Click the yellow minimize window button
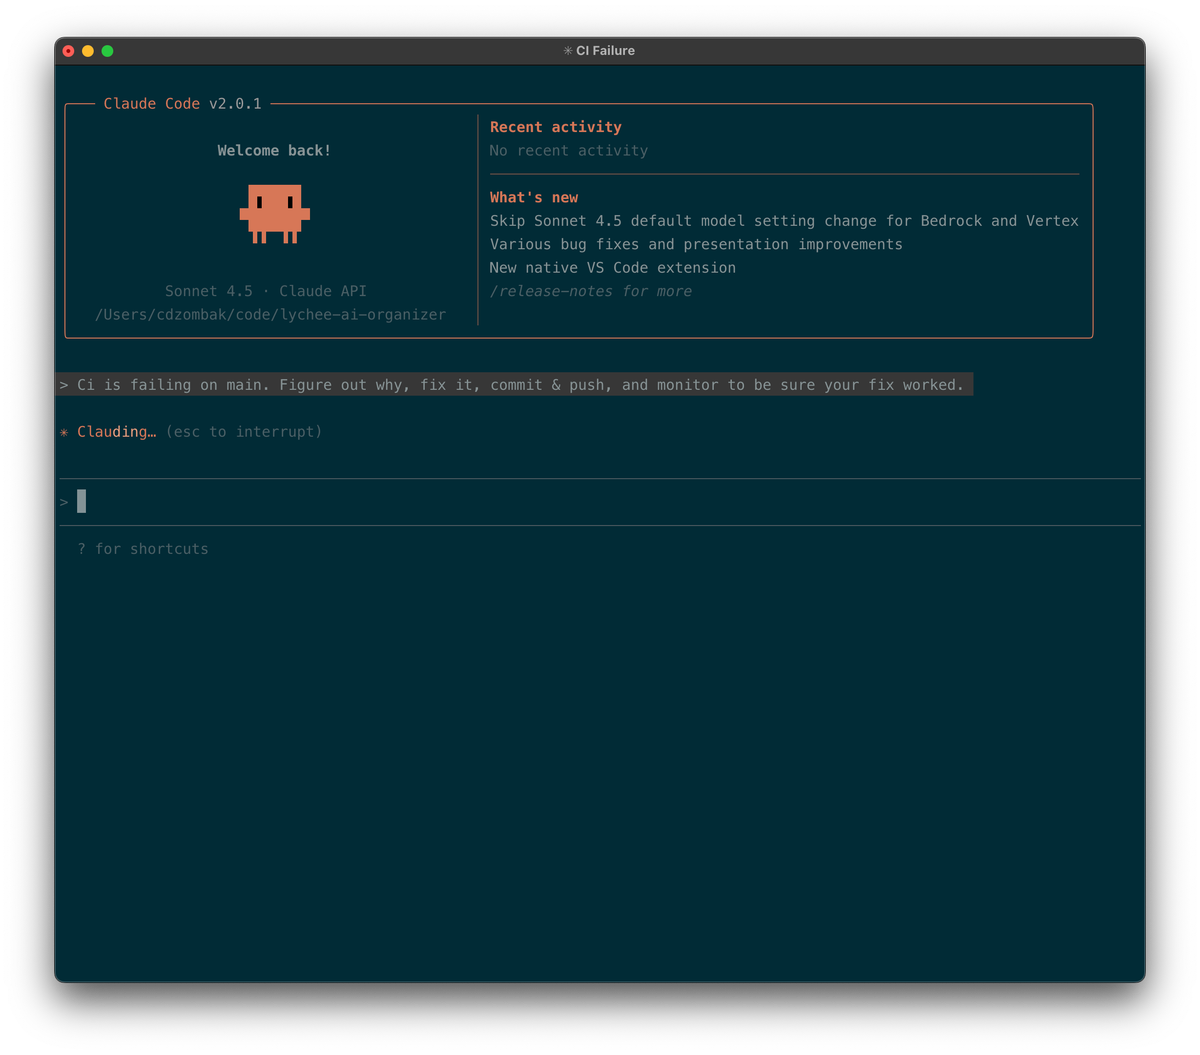 (x=88, y=51)
